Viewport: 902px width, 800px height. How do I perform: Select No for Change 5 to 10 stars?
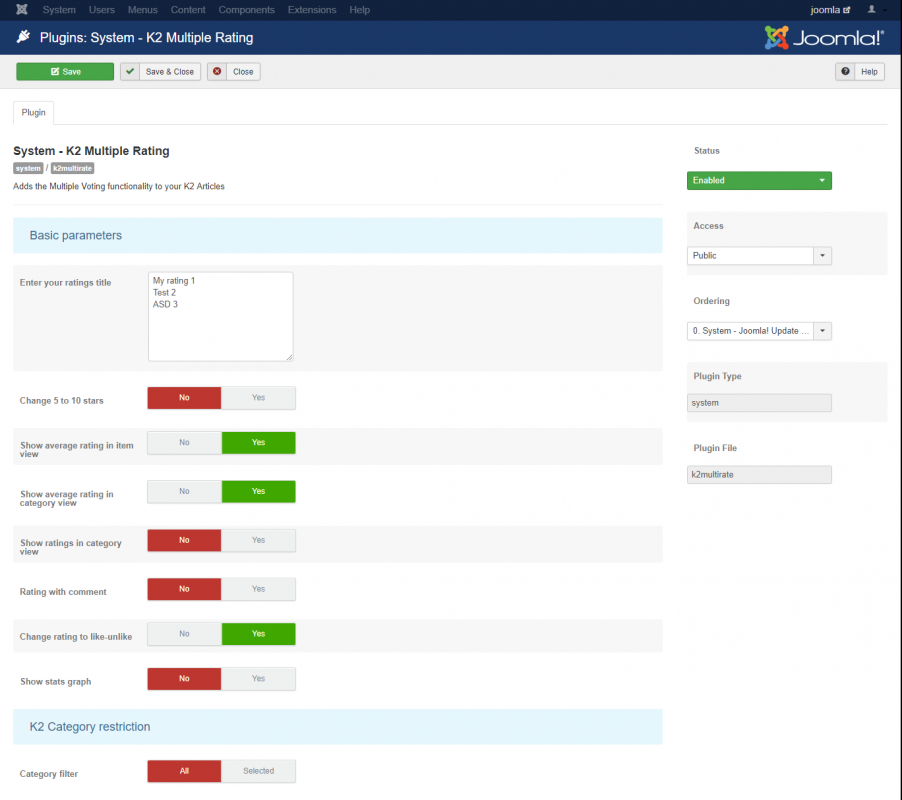point(184,398)
